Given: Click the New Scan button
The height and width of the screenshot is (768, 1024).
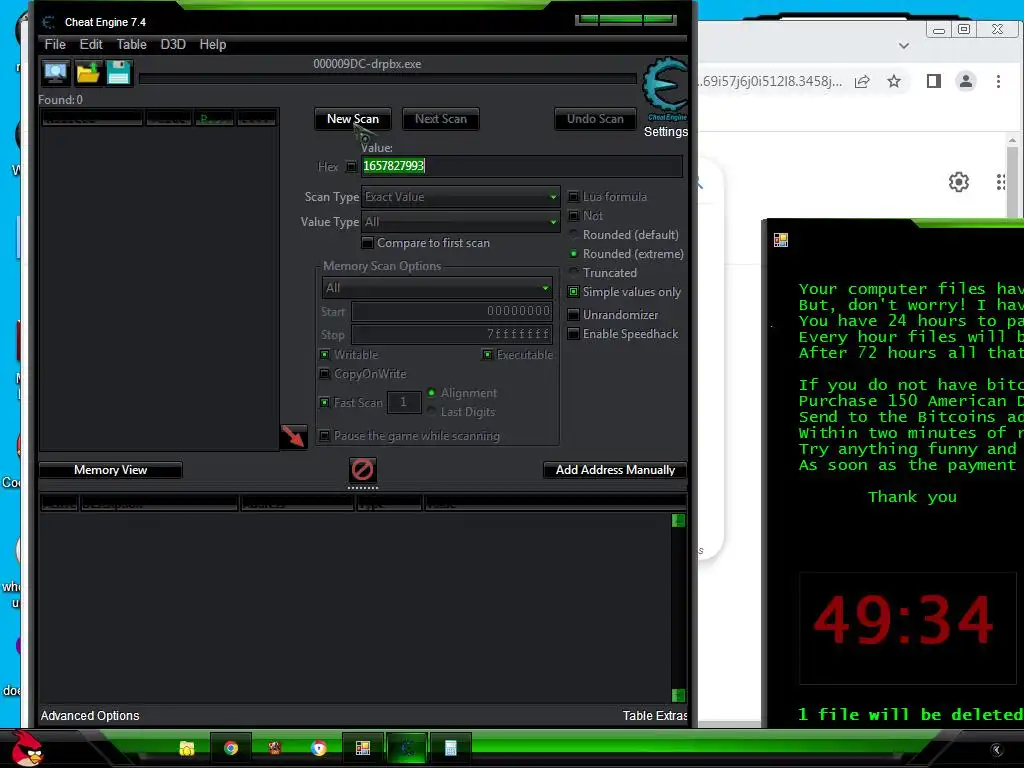Looking at the screenshot, I should [x=353, y=119].
